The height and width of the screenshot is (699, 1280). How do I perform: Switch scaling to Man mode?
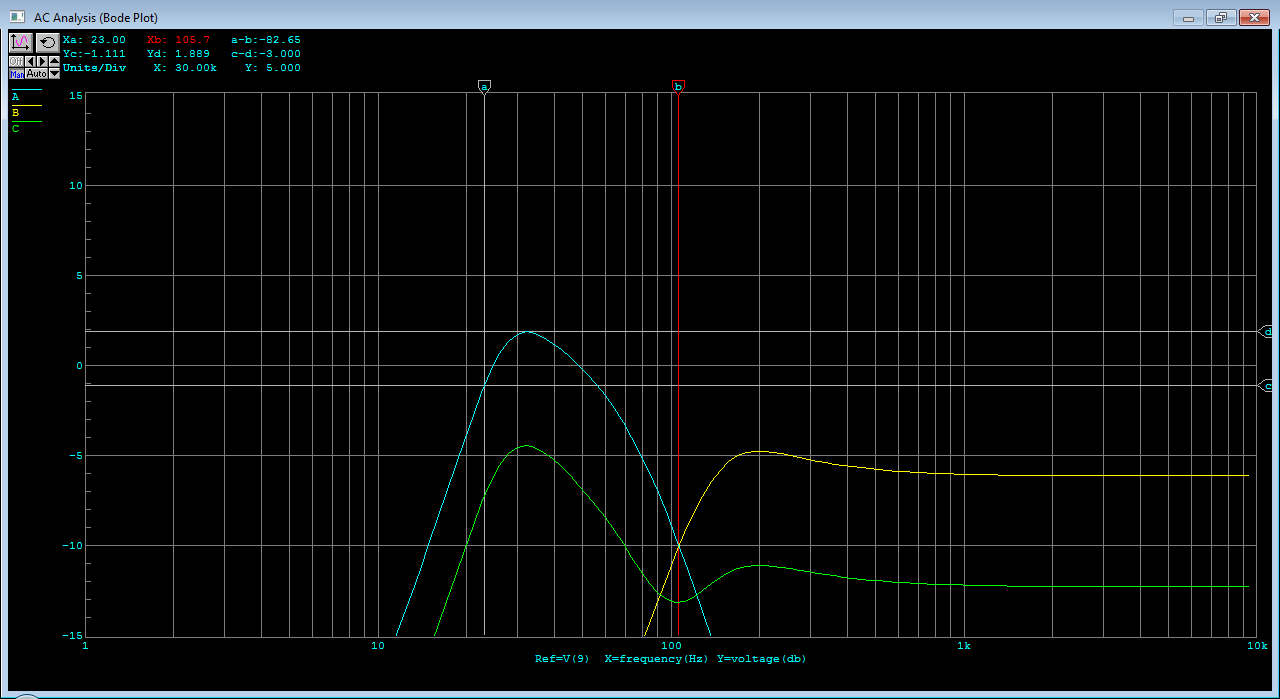[16, 74]
